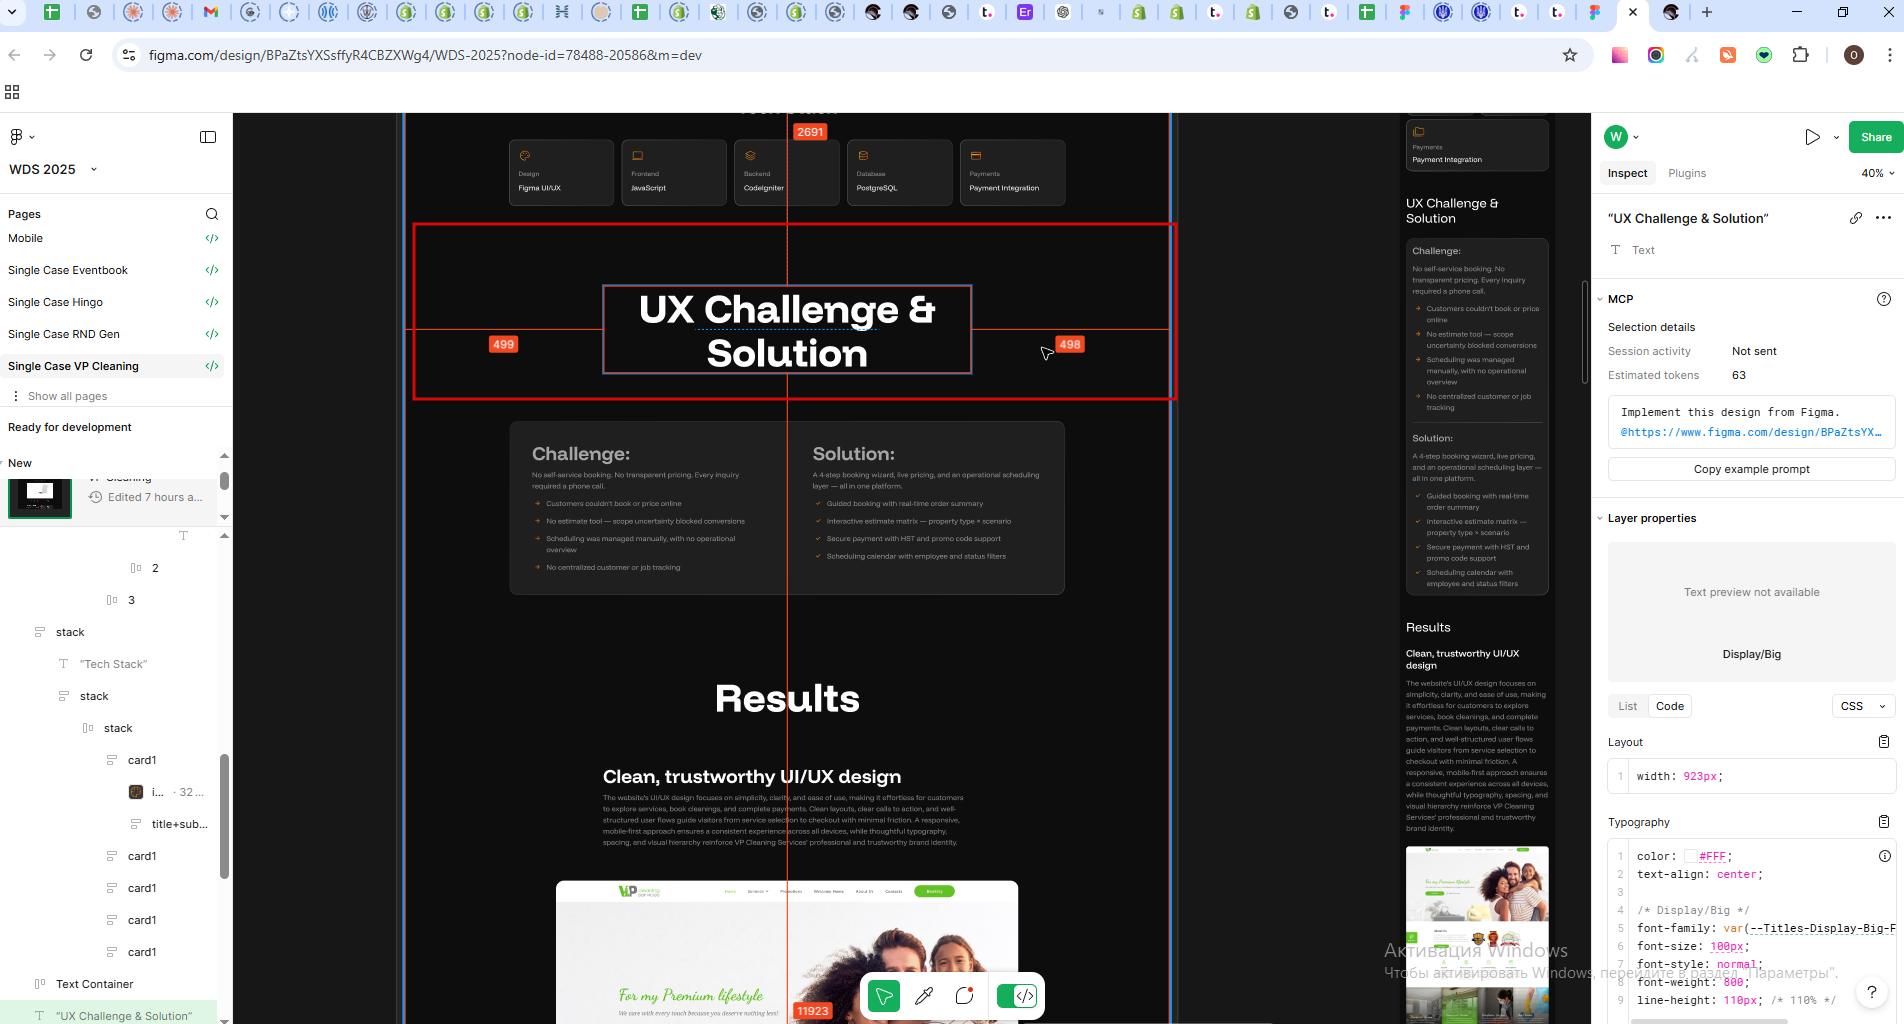Open the Chrome three-dot menu
1904x1024 pixels.
1889,55
